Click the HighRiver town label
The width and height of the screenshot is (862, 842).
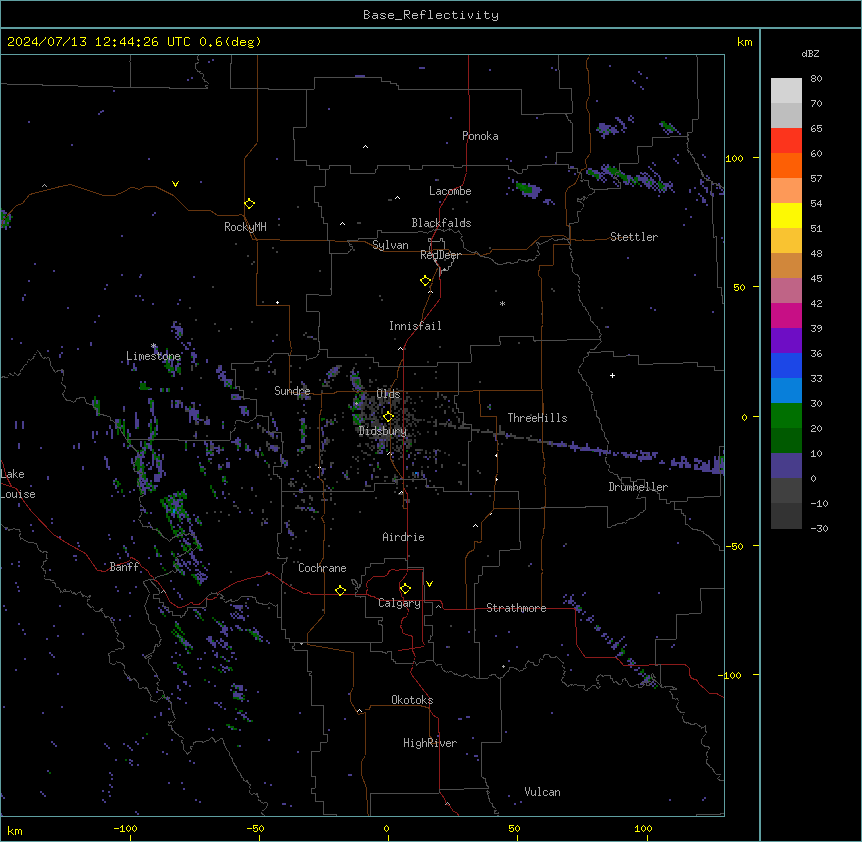point(430,743)
